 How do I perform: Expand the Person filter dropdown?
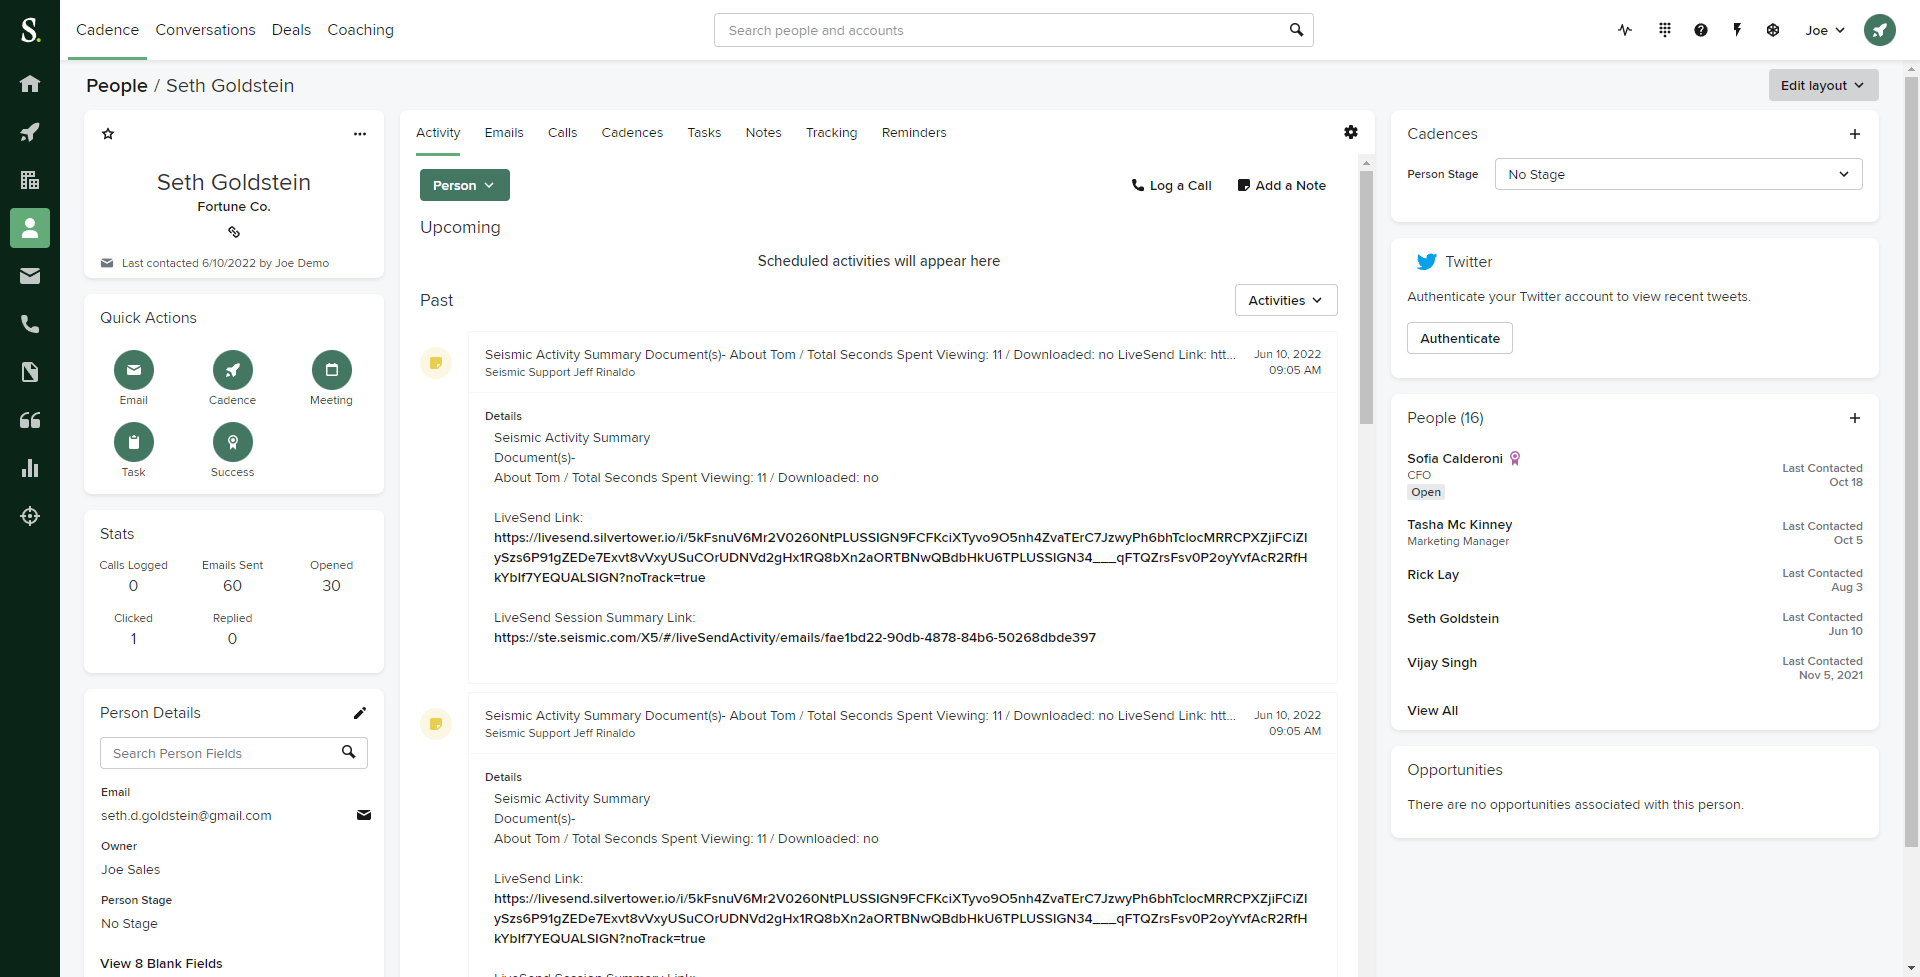464,185
